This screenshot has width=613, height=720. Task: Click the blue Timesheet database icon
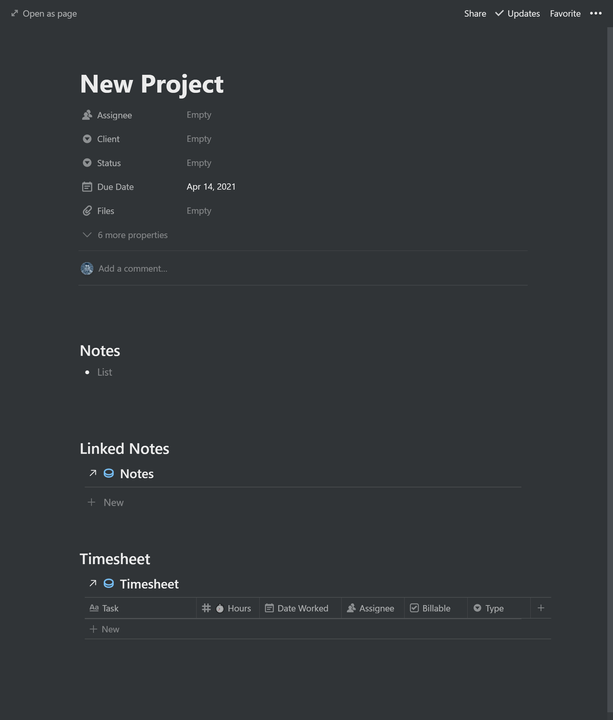coord(109,584)
